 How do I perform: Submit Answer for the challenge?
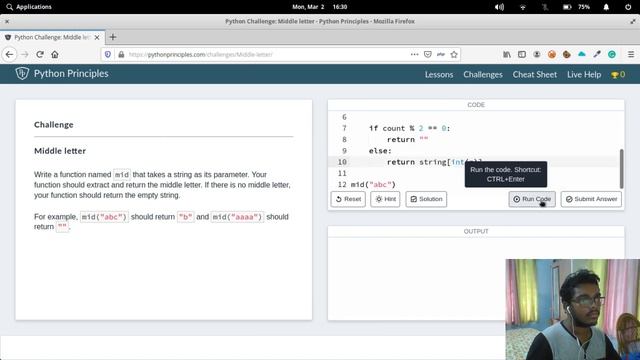tap(591, 199)
